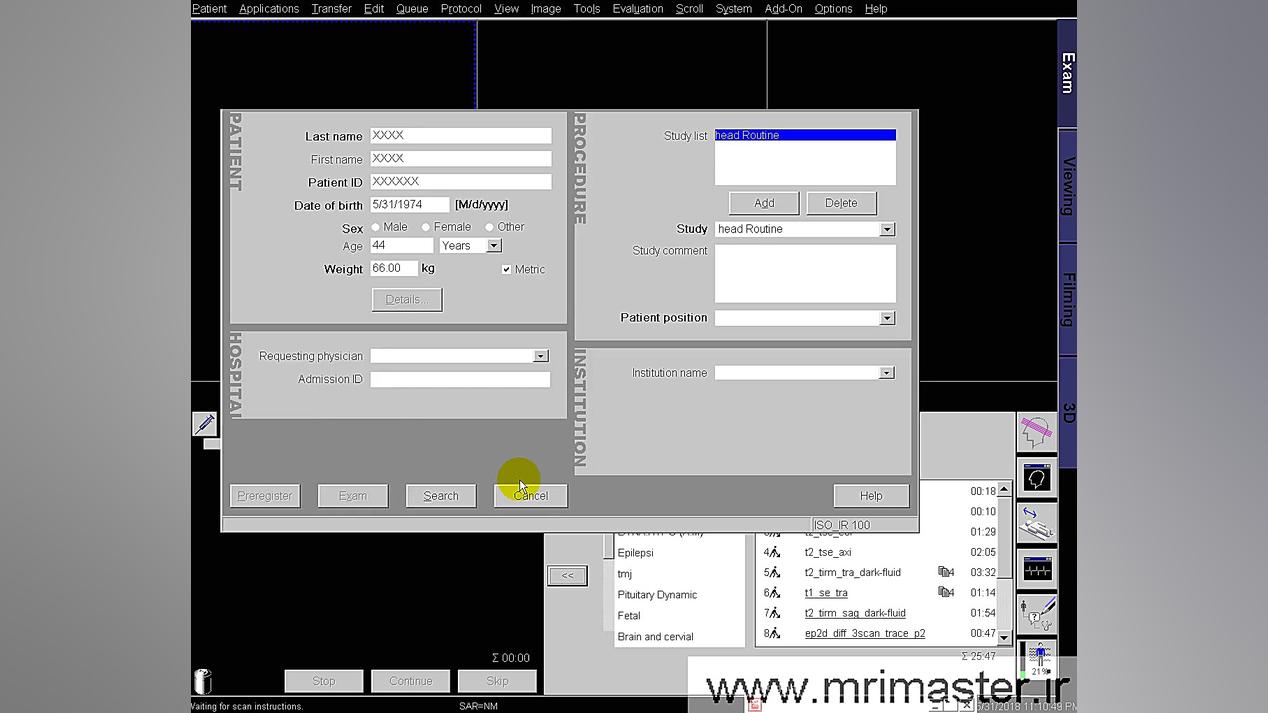
Task: Click the Patient ID input field
Action: click(461, 182)
